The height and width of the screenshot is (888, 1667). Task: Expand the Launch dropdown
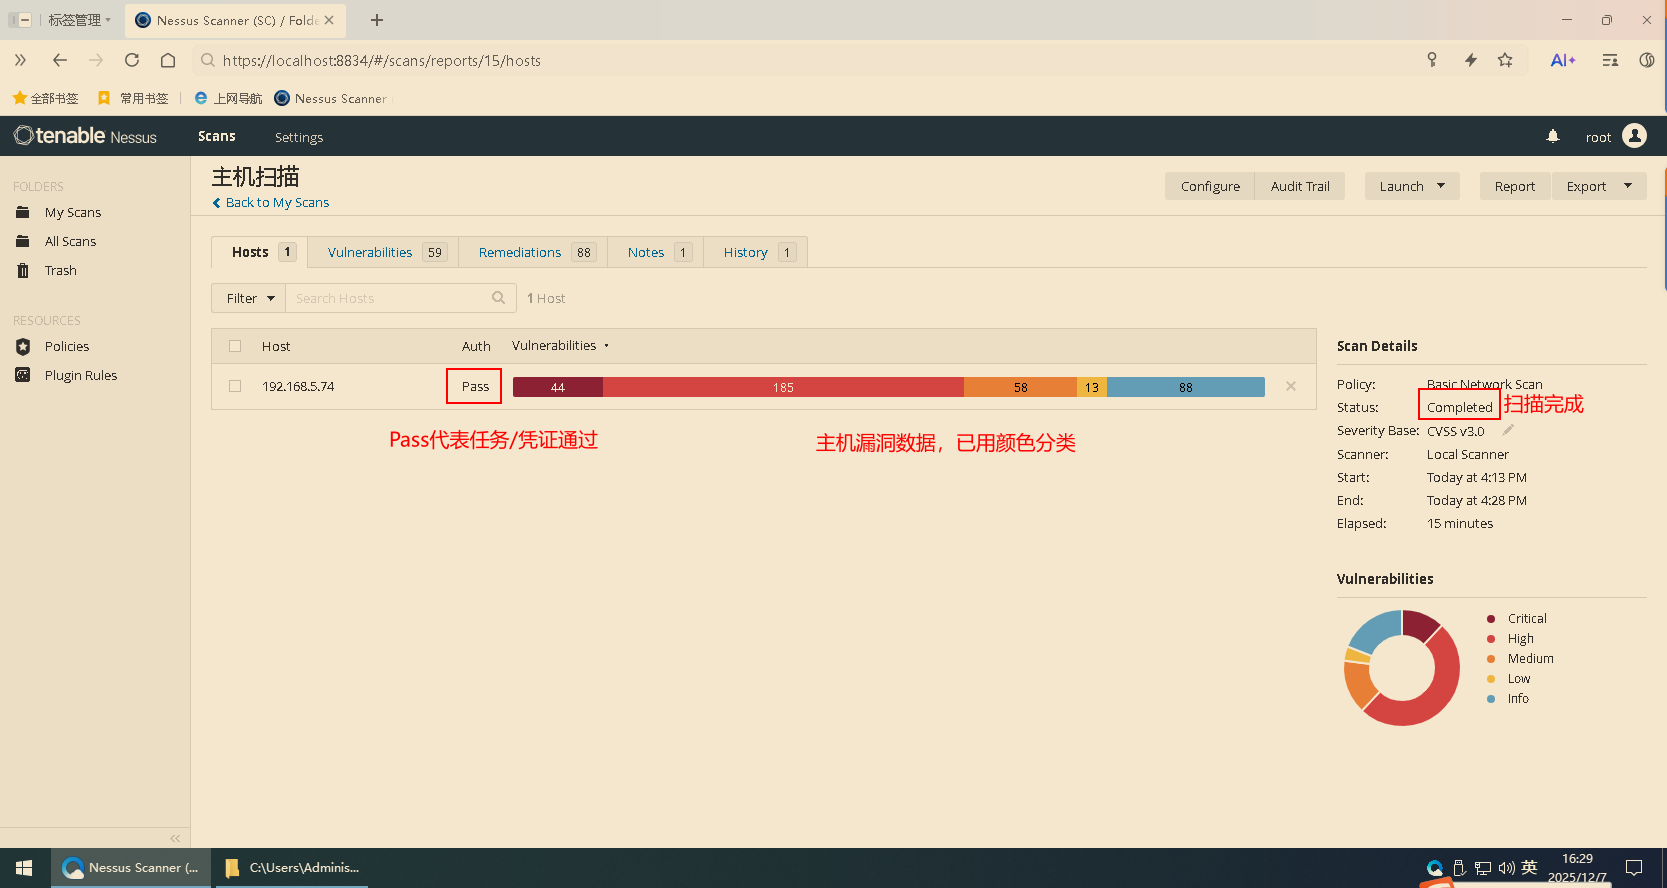coord(1411,186)
